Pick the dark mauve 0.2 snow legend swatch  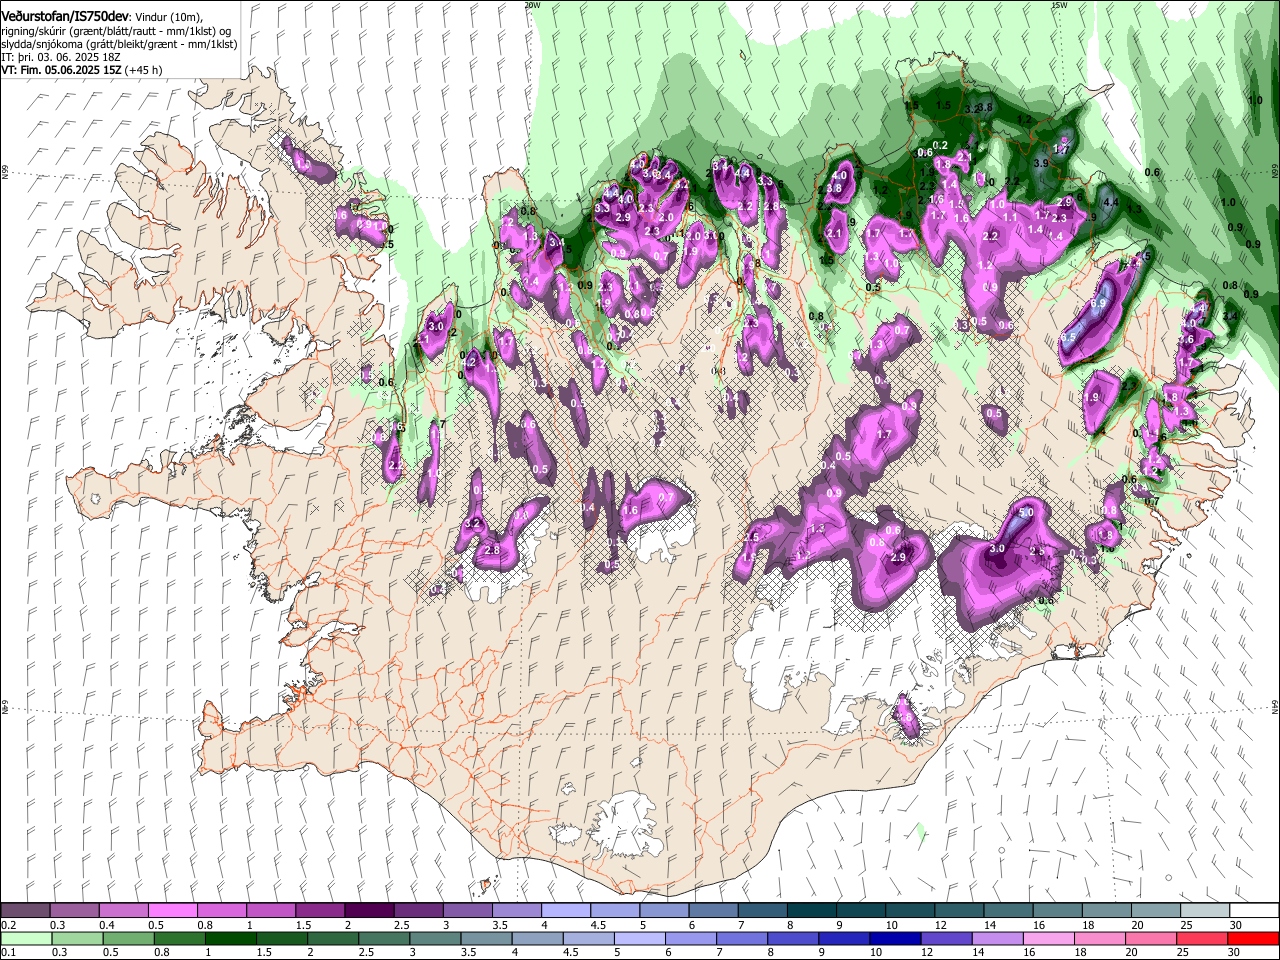click(25, 910)
